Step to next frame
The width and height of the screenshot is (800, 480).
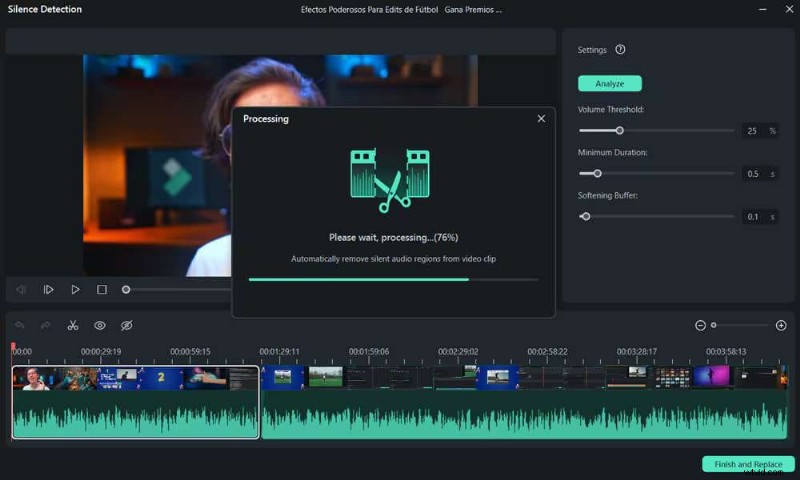click(48, 290)
